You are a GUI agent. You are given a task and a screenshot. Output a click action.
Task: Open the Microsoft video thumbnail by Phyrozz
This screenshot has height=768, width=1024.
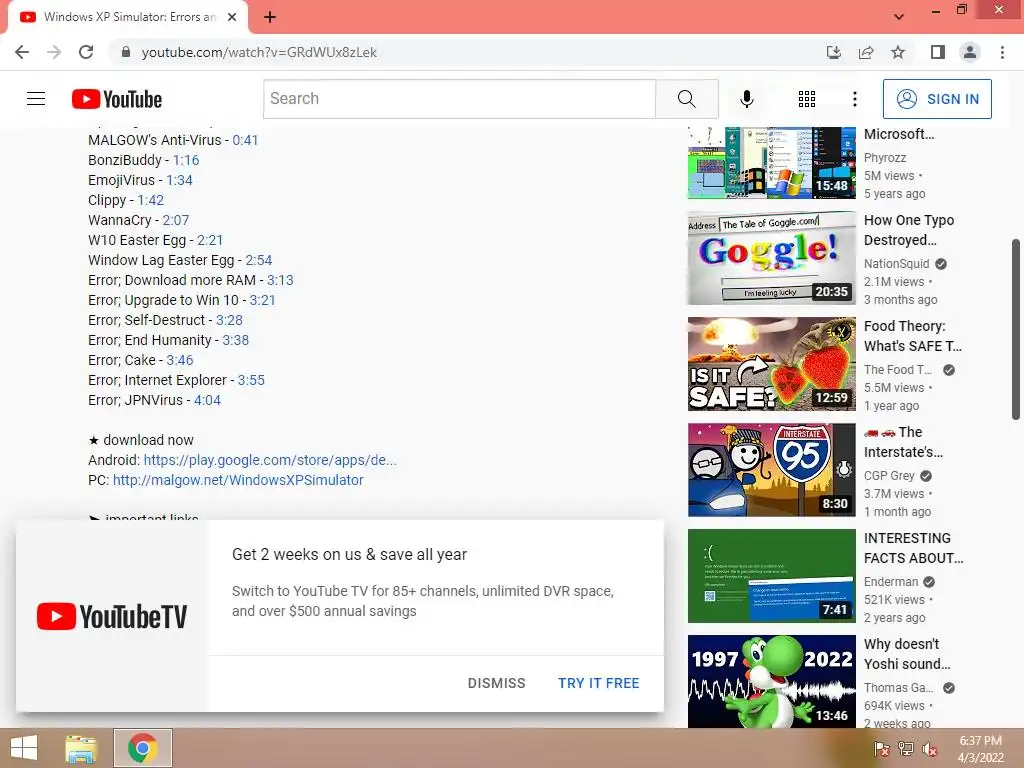pos(771,163)
